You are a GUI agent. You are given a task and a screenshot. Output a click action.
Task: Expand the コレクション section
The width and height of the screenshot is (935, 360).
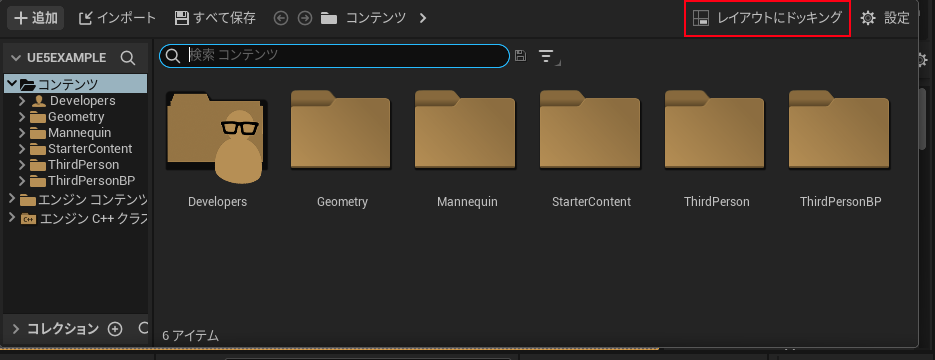point(16,329)
